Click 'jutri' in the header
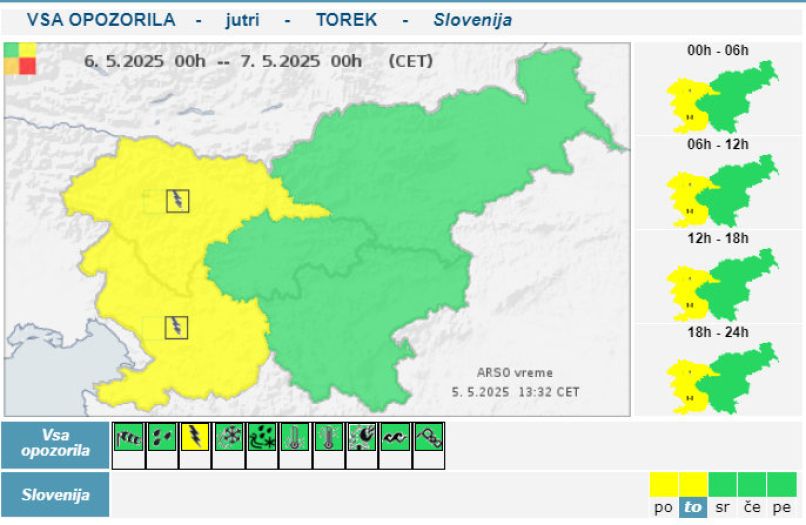Viewport: 806px width, 525px height. click(x=242, y=20)
